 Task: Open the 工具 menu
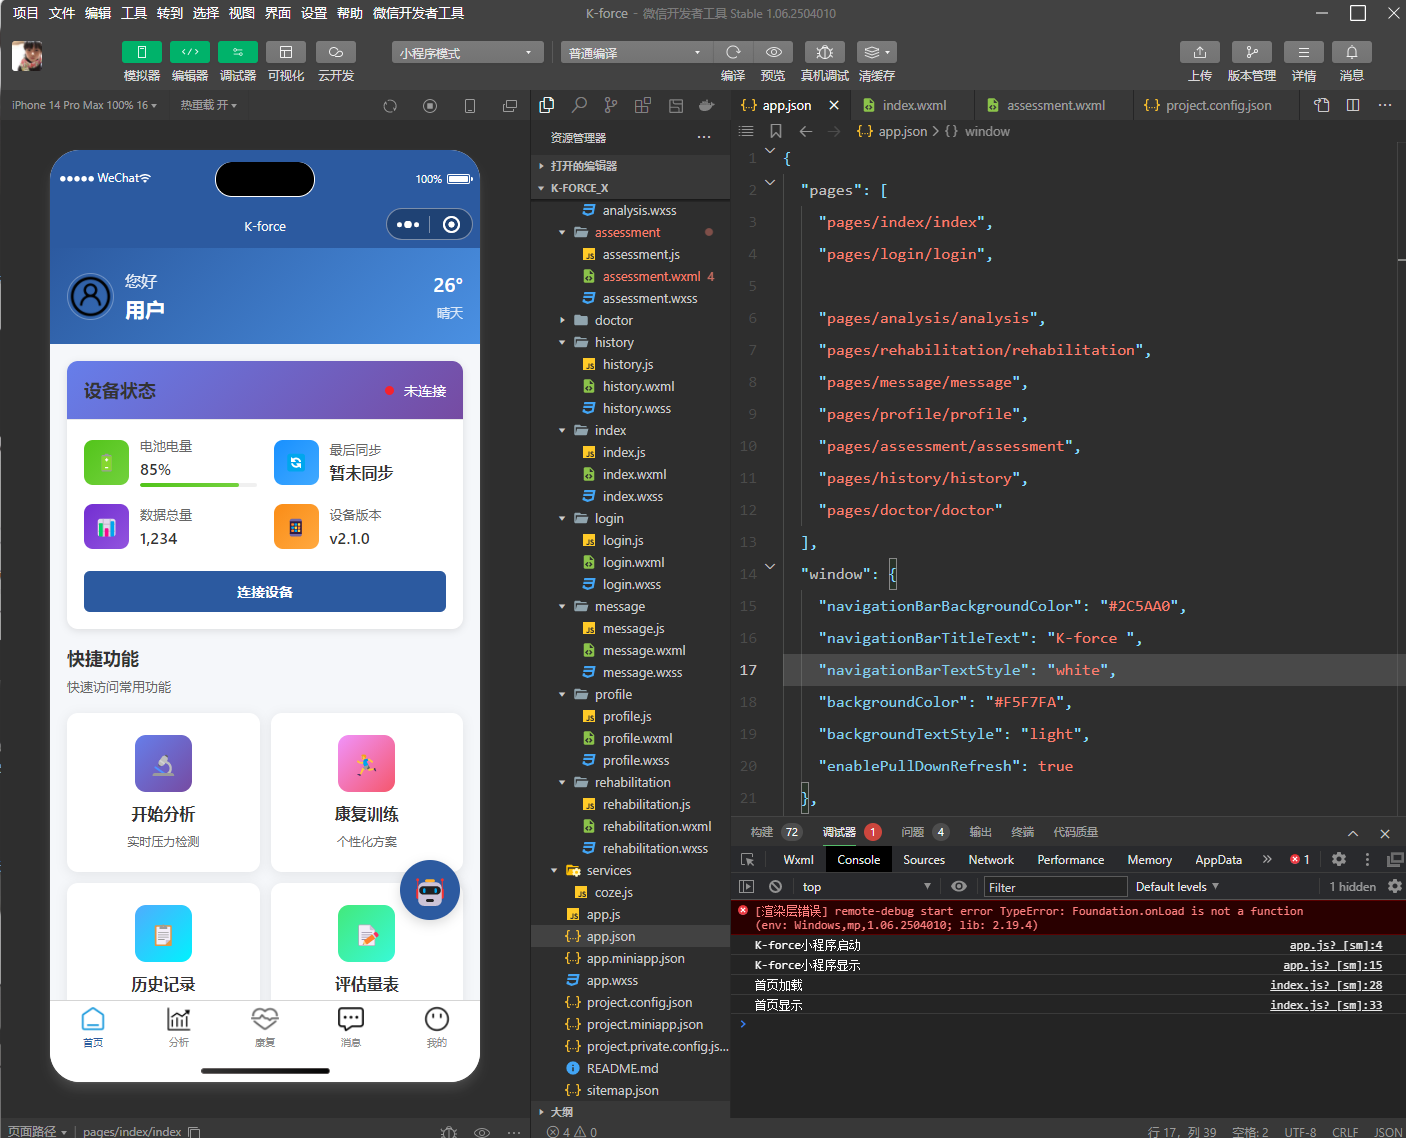[134, 13]
